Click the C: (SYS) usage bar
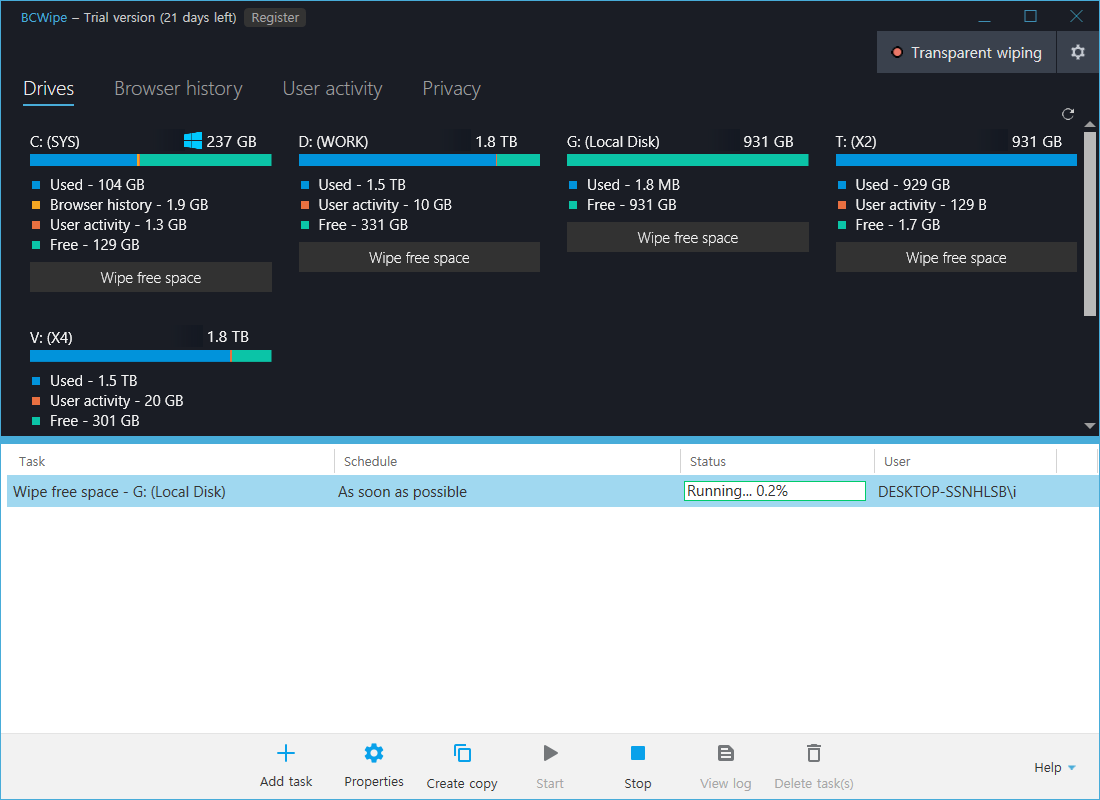The image size is (1100, 800). [151, 160]
